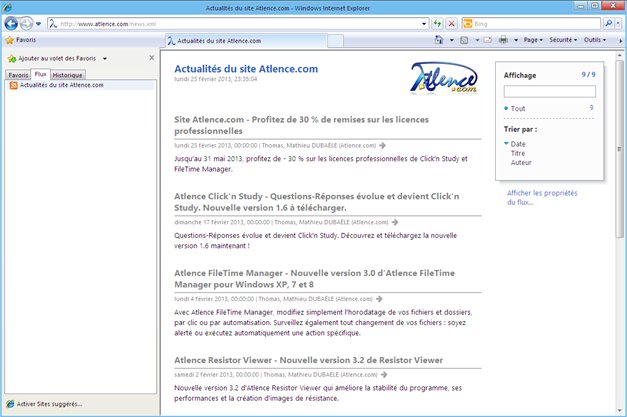The width and height of the screenshot is (627, 417).
Task: Open recent pages dropdown next to Forward
Action: (38, 24)
